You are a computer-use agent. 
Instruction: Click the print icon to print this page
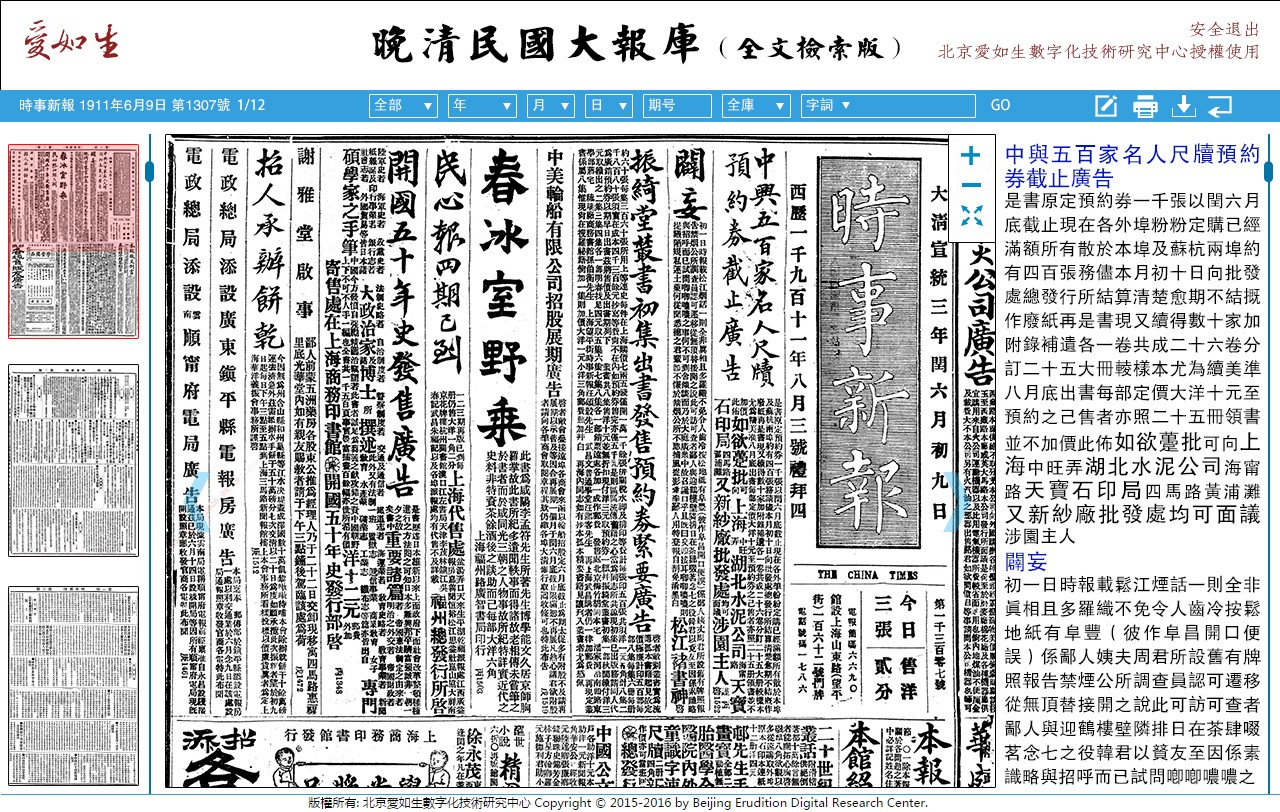click(1144, 105)
